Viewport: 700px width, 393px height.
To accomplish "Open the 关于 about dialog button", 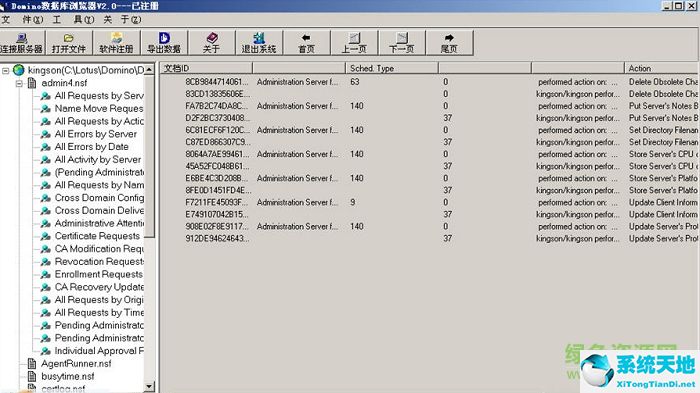I will coord(211,43).
